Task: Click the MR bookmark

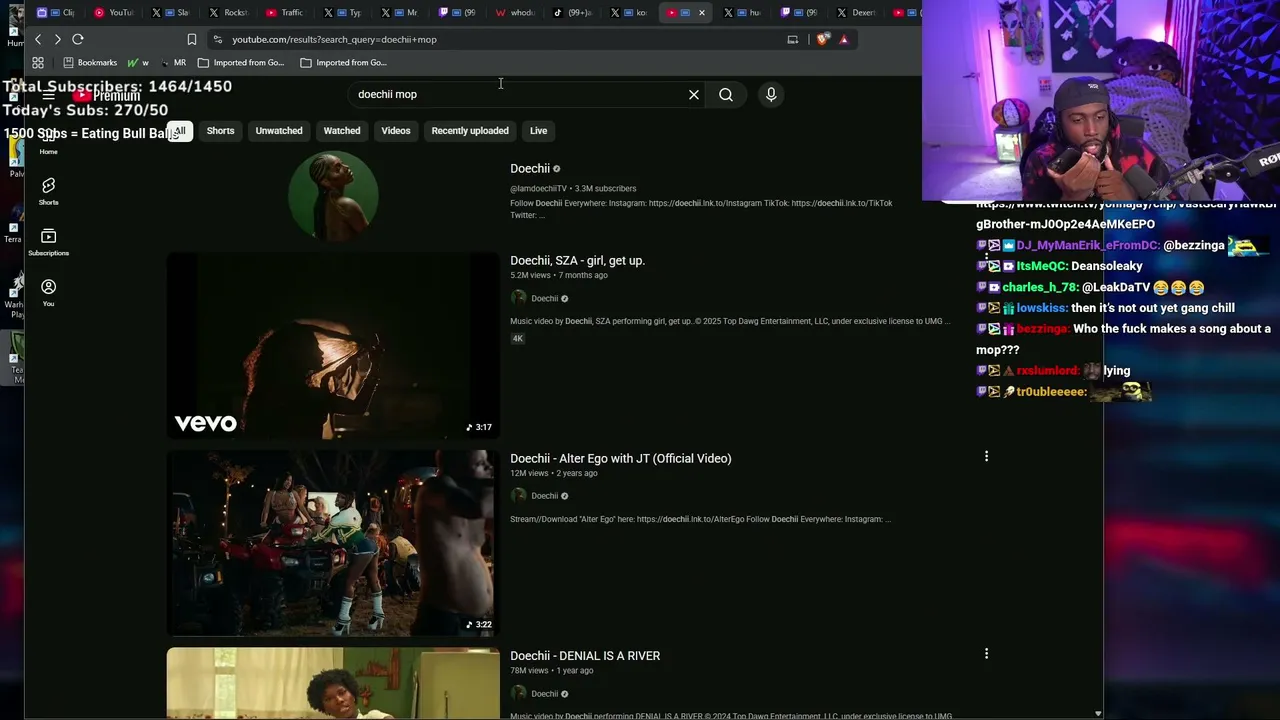Action: 173,62
